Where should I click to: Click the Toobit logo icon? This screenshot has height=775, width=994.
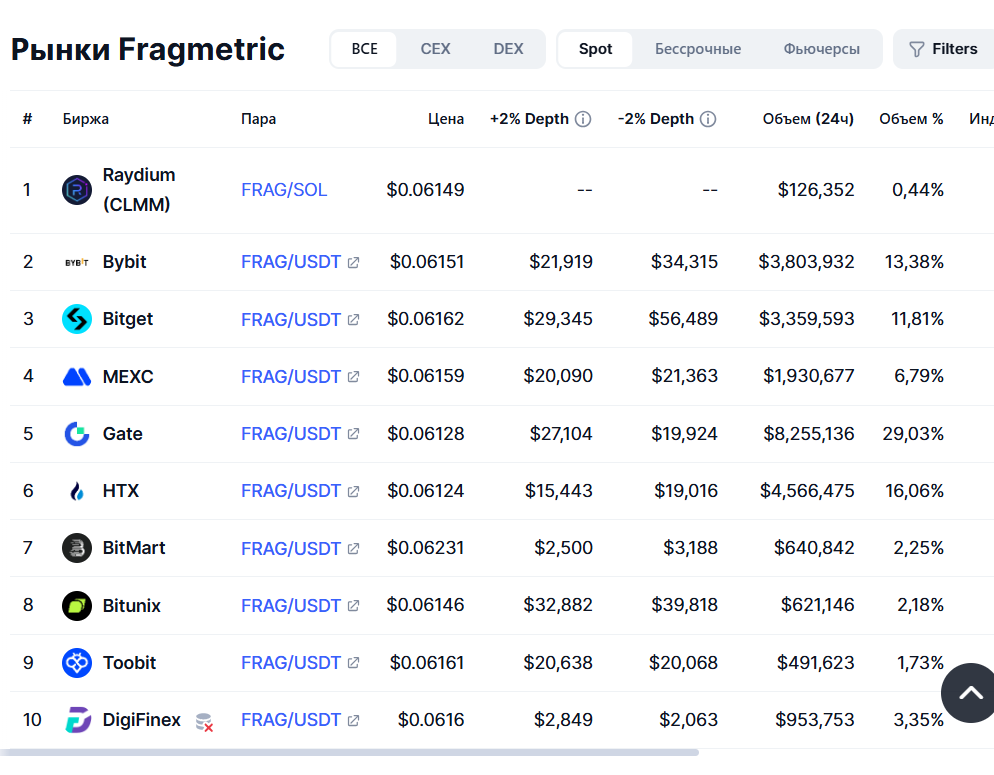77,663
